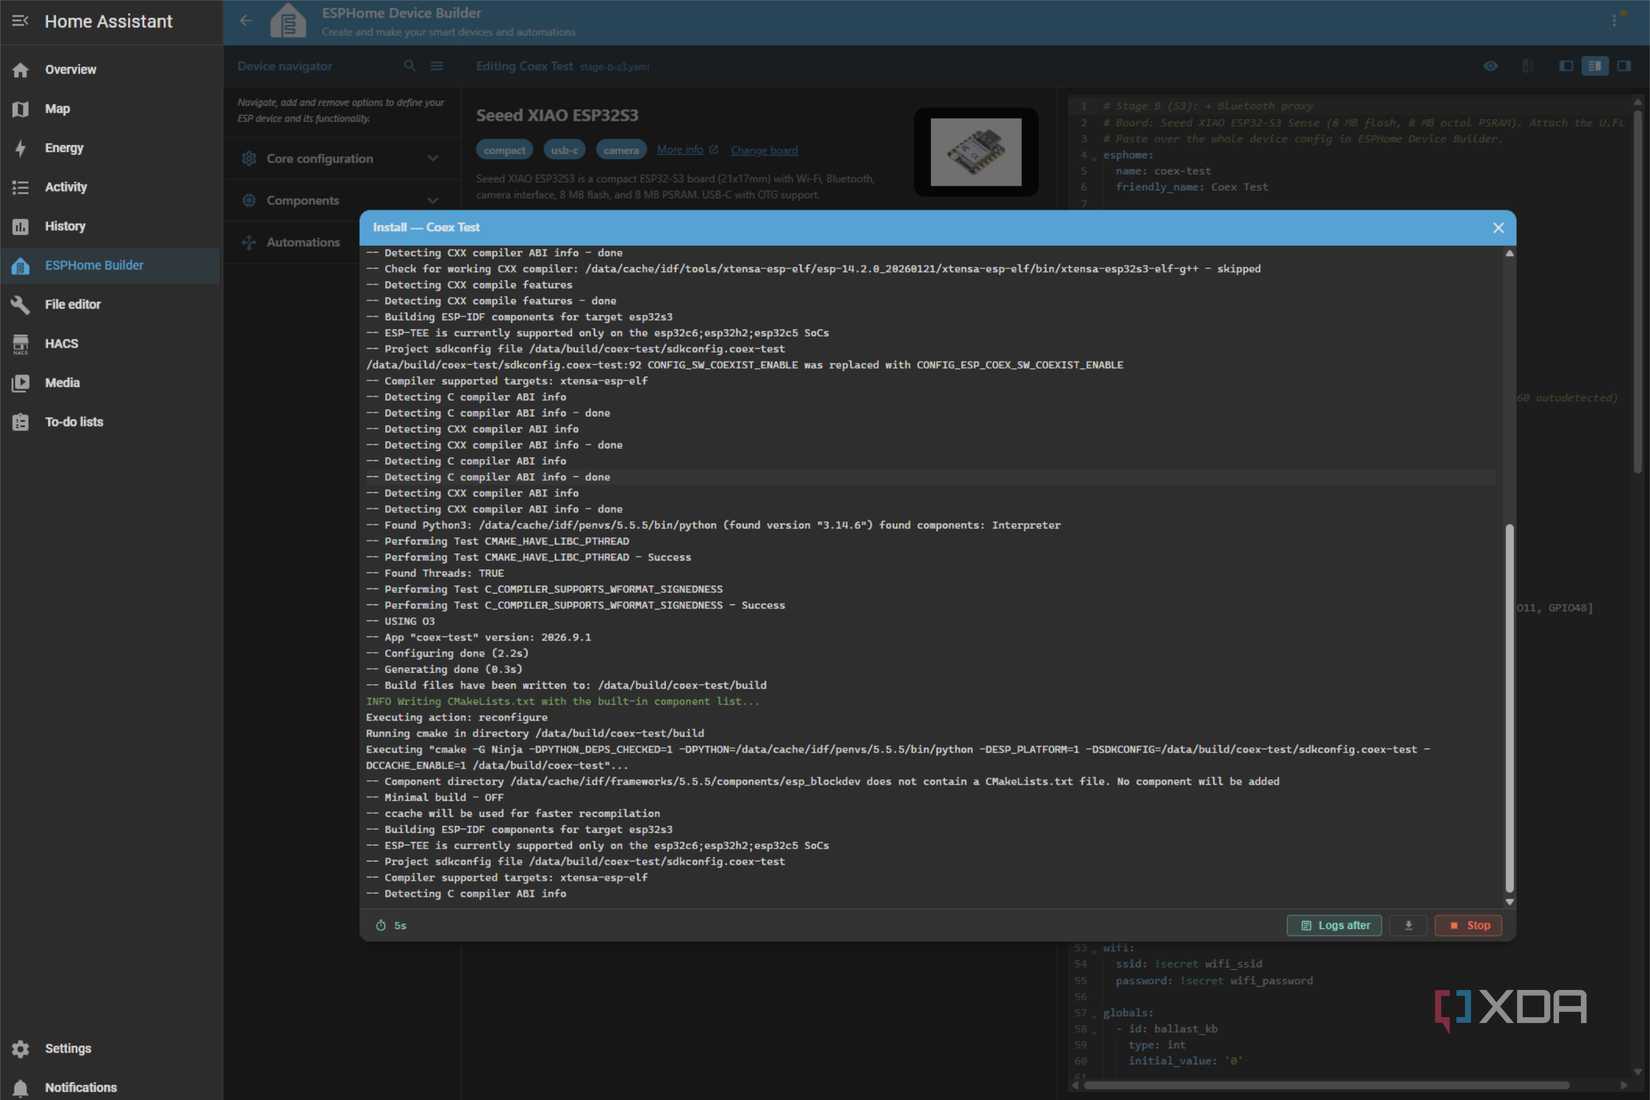Switch to split view layout
Viewport: 1650px width, 1100px height.
click(x=1595, y=66)
